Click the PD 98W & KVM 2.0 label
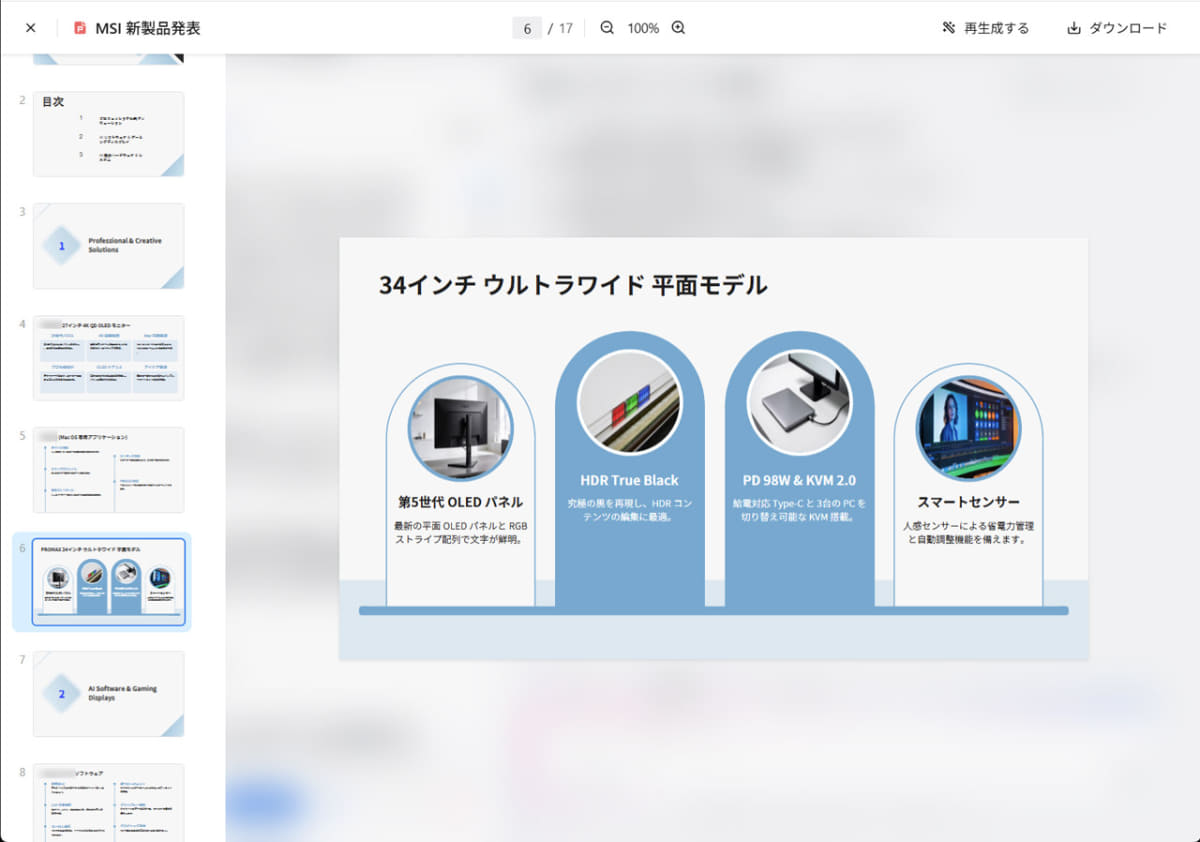1200x842 pixels. 799,480
